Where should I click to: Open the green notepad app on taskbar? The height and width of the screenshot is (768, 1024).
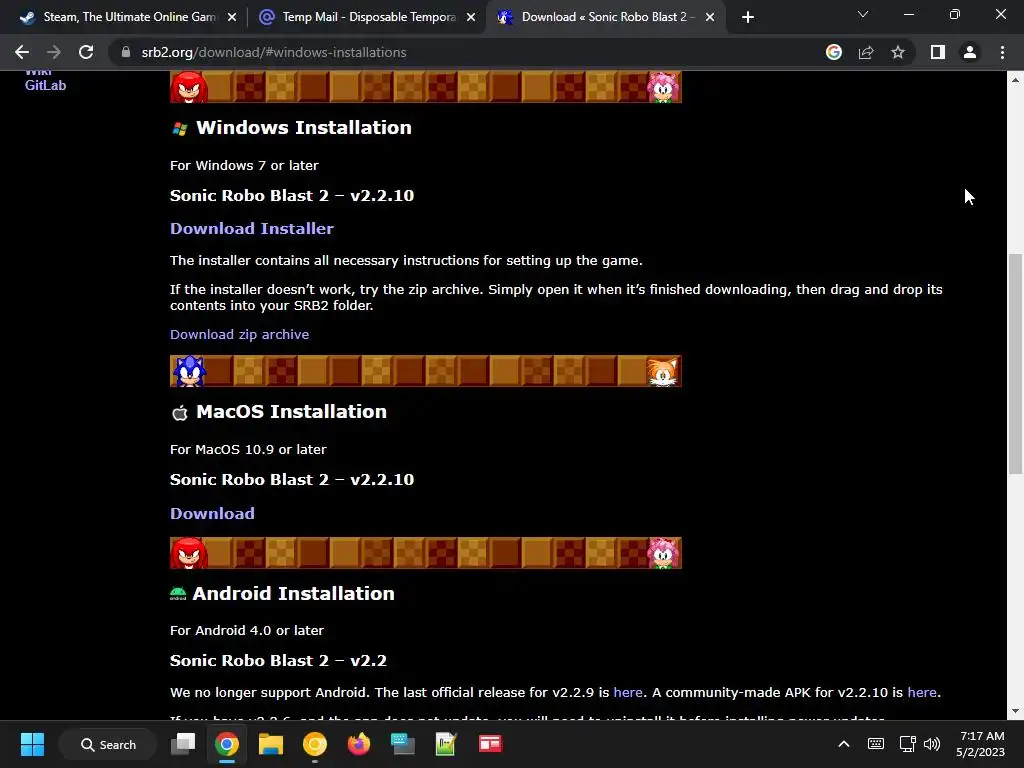446,744
